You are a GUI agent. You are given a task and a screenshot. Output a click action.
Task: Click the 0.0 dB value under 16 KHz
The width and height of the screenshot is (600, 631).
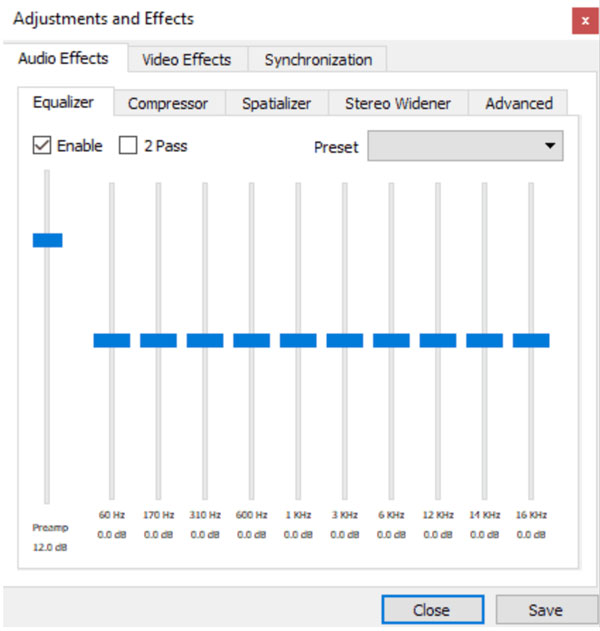[x=531, y=535]
